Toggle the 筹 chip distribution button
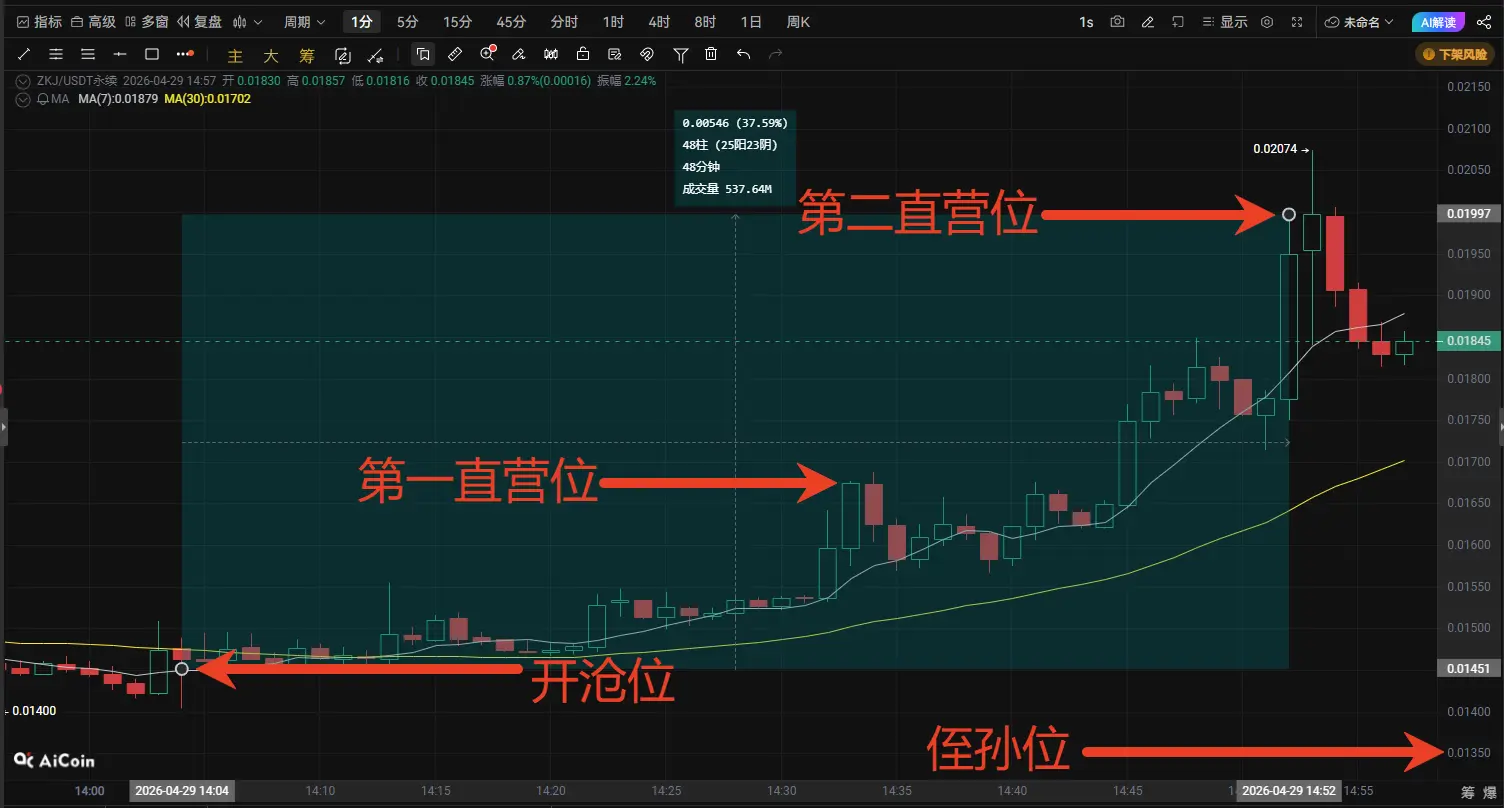Screen dimensions: 1504x808 (305, 55)
